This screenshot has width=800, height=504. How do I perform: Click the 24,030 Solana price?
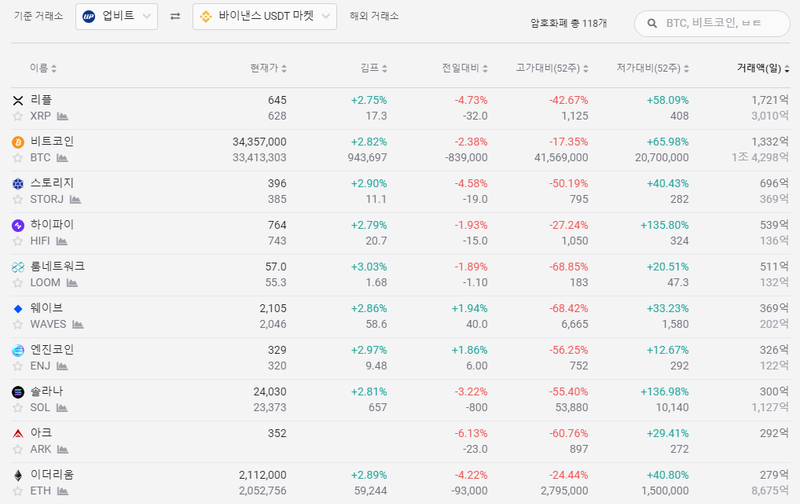(x=270, y=392)
